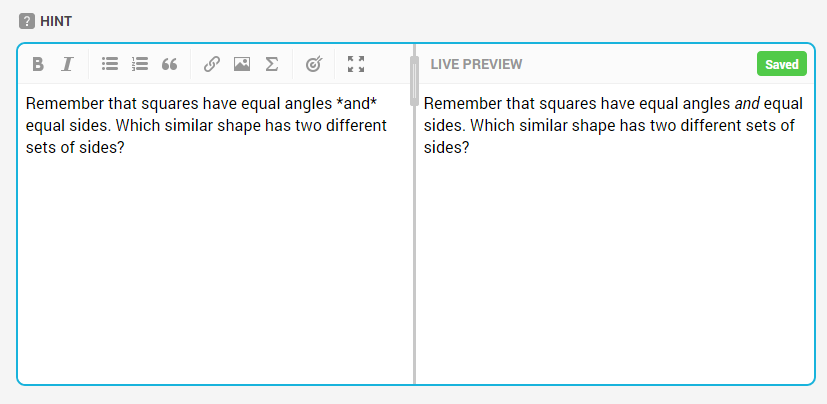The width and height of the screenshot is (827, 404).
Task: Click the question mark icon beside HINT
Action: 27,22
